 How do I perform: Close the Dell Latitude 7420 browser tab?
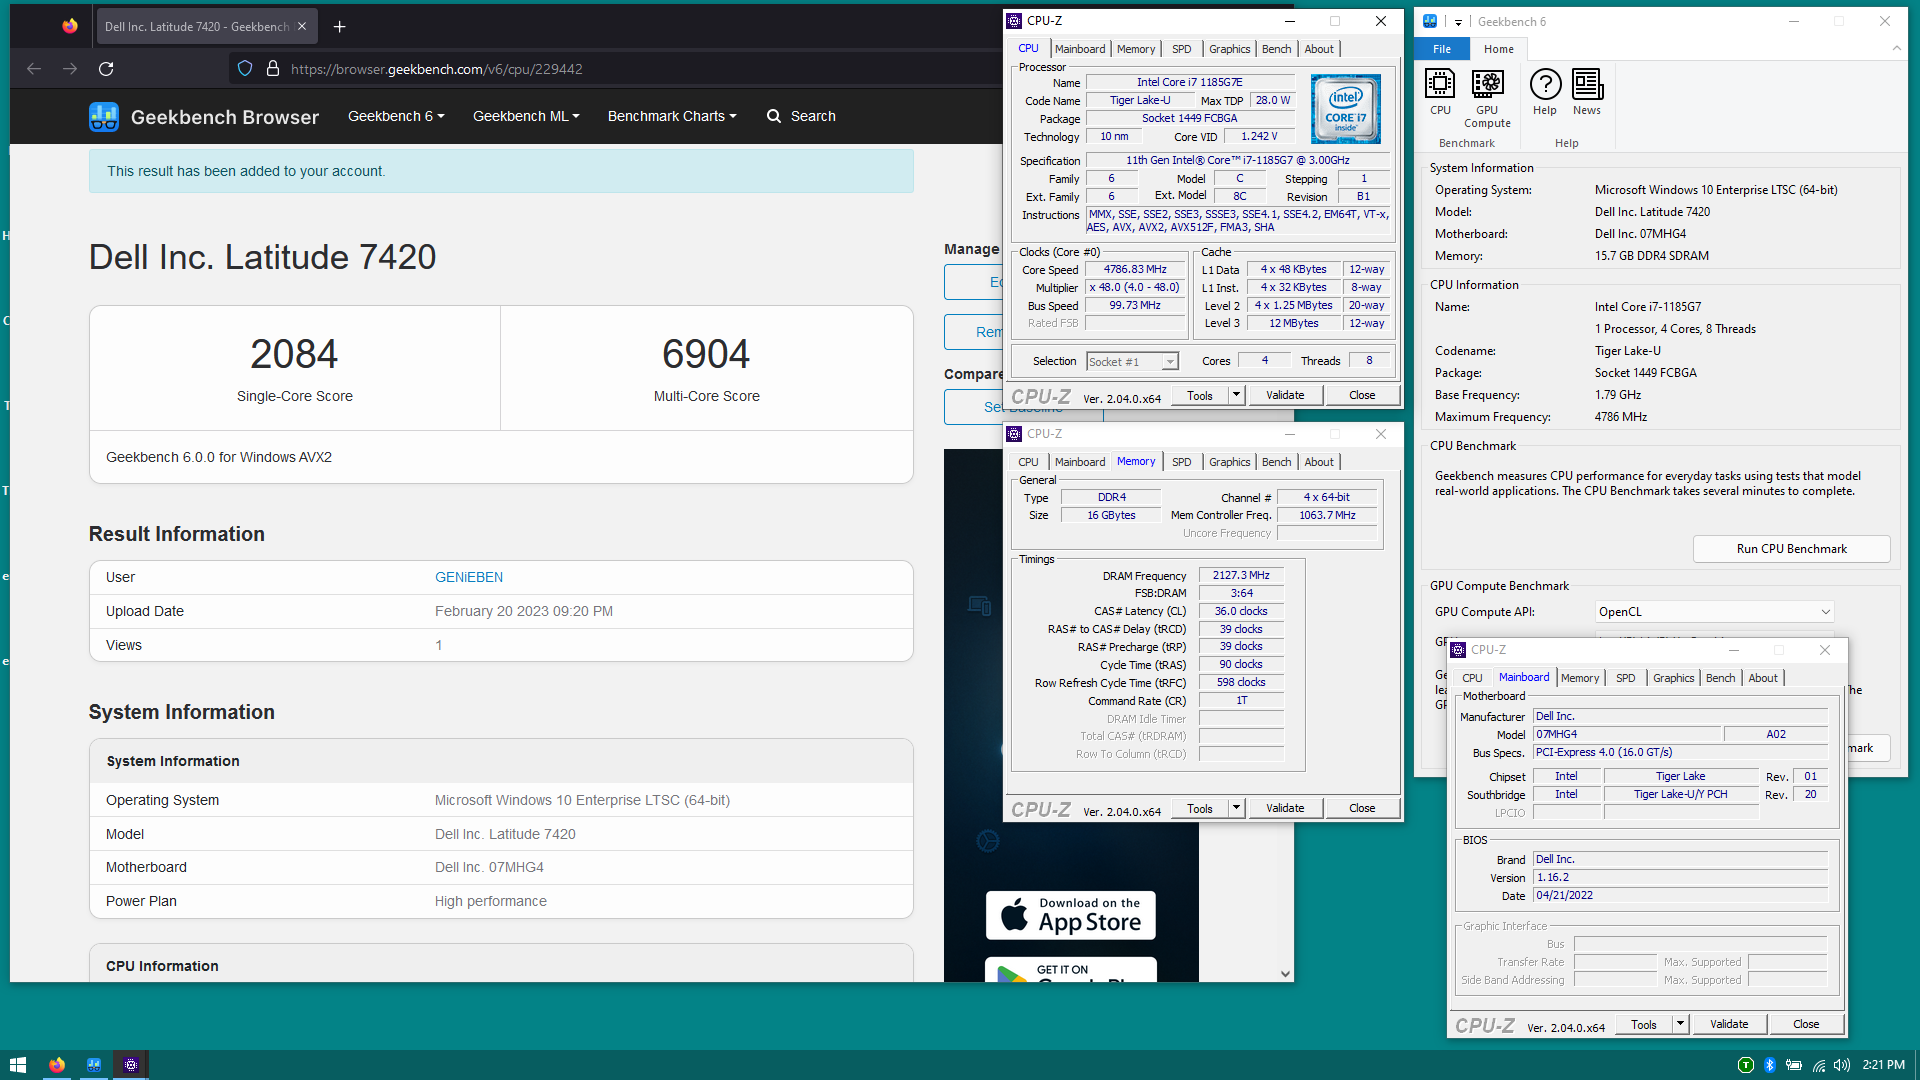pos(302,27)
